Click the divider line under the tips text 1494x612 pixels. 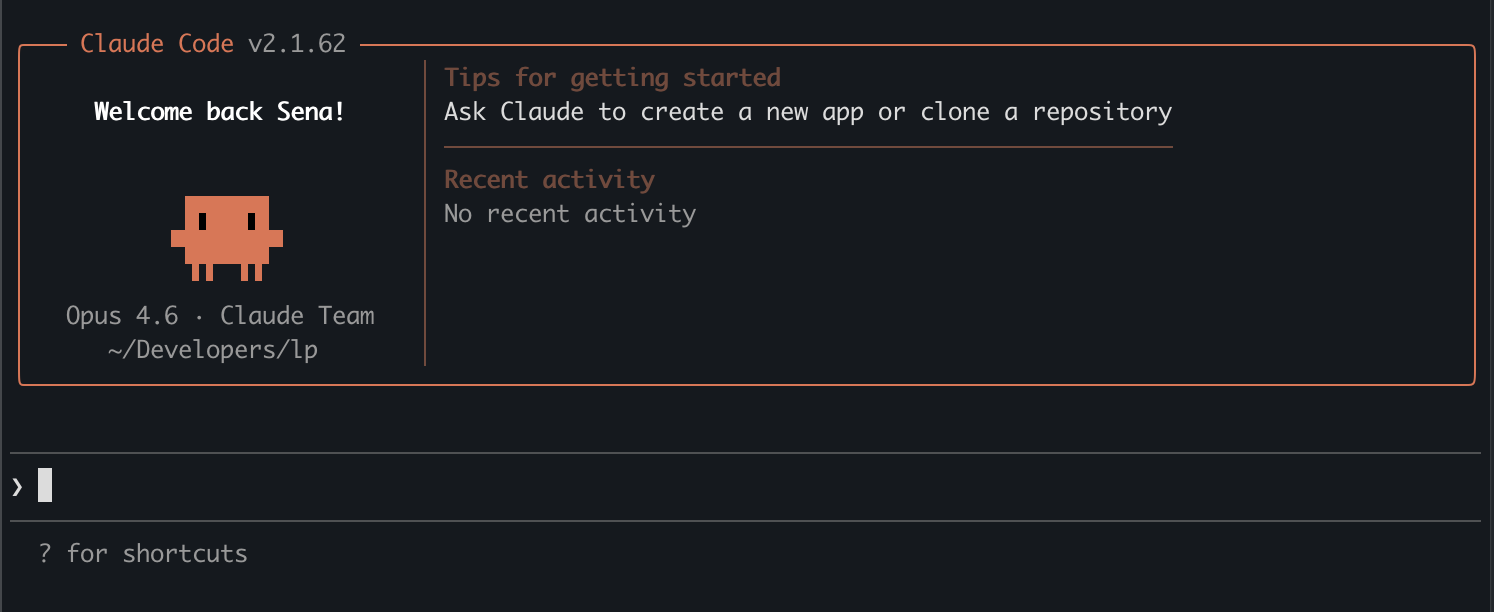(x=807, y=147)
